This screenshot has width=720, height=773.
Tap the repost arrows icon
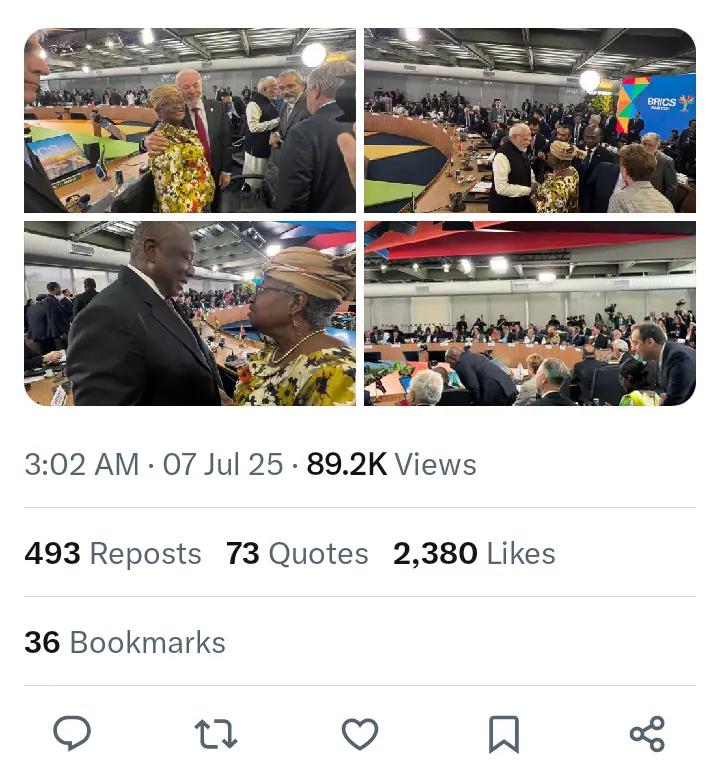pyautogui.click(x=216, y=734)
